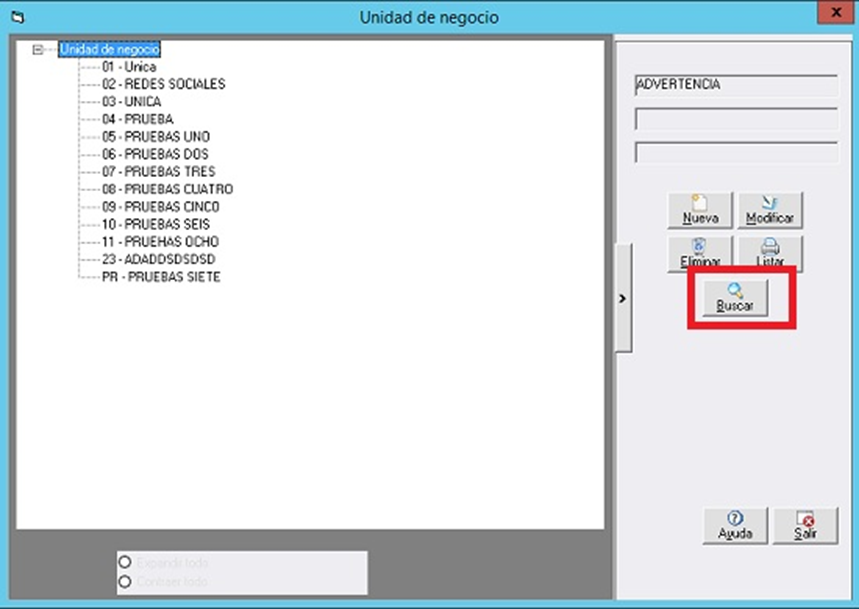Open search with the Buscar button
Viewport: 859px width, 609px height.
735,297
